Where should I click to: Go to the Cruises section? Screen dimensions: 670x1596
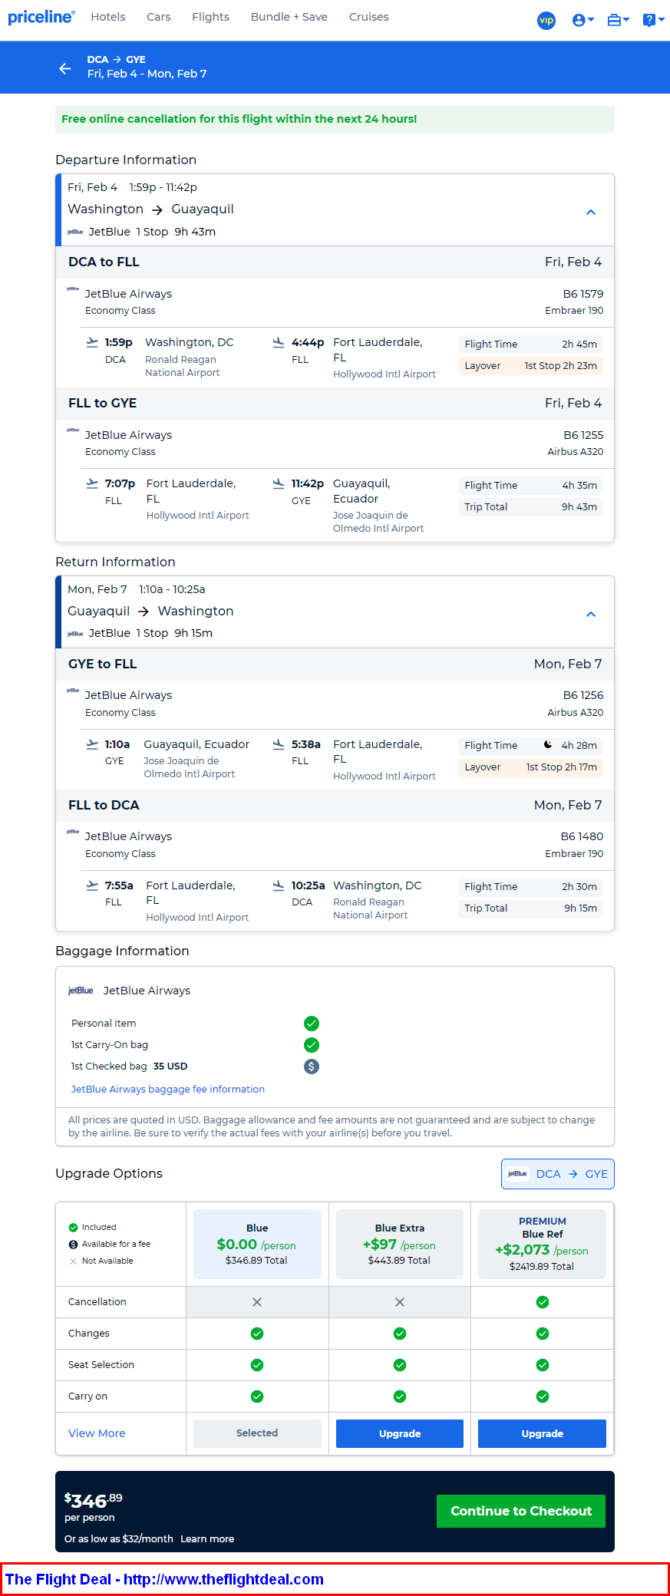[x=369, y=17]
